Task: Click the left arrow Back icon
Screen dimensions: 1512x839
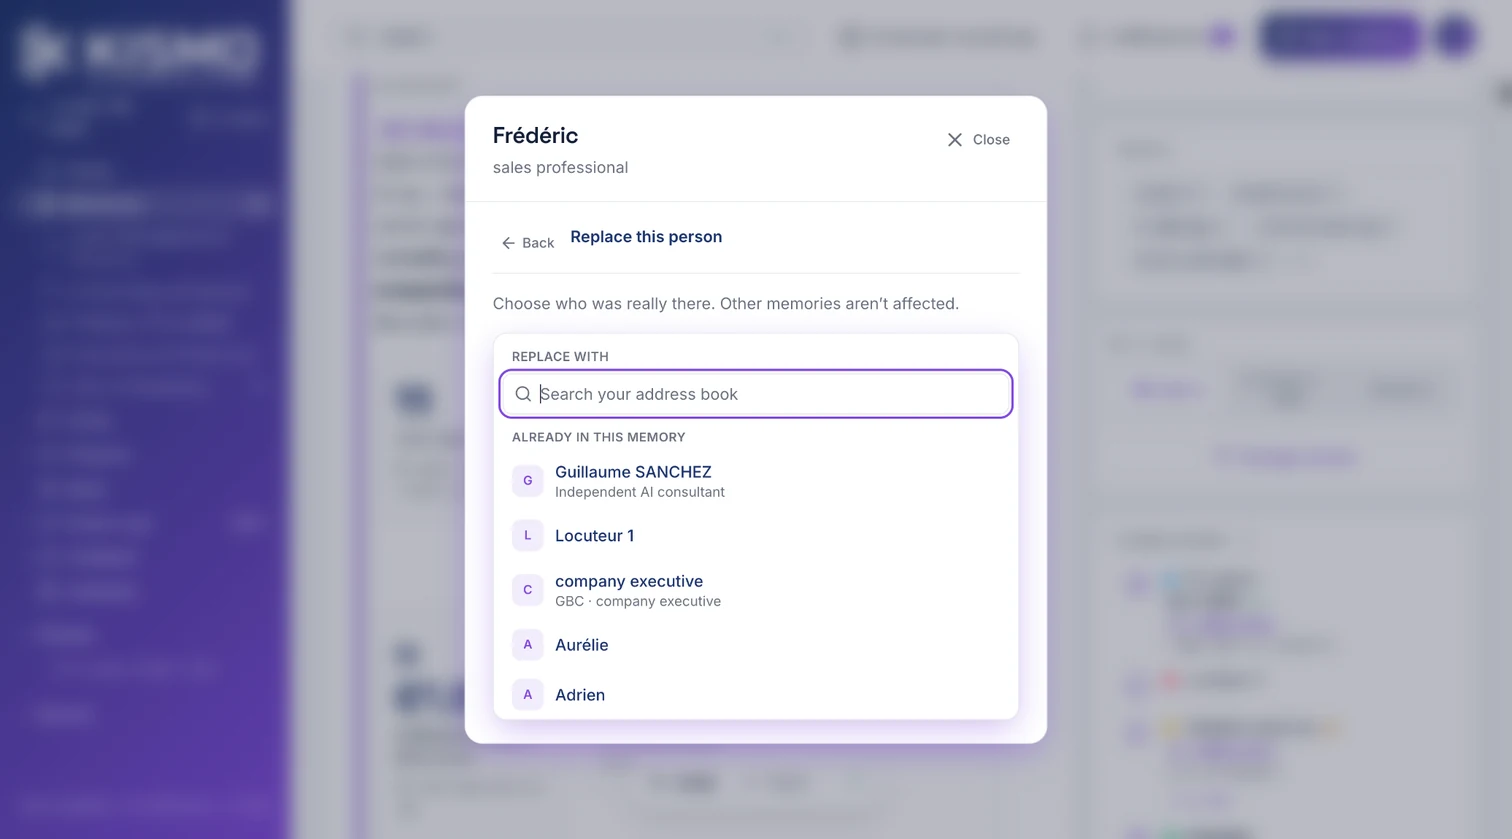Action: click(x=508, y=243)
